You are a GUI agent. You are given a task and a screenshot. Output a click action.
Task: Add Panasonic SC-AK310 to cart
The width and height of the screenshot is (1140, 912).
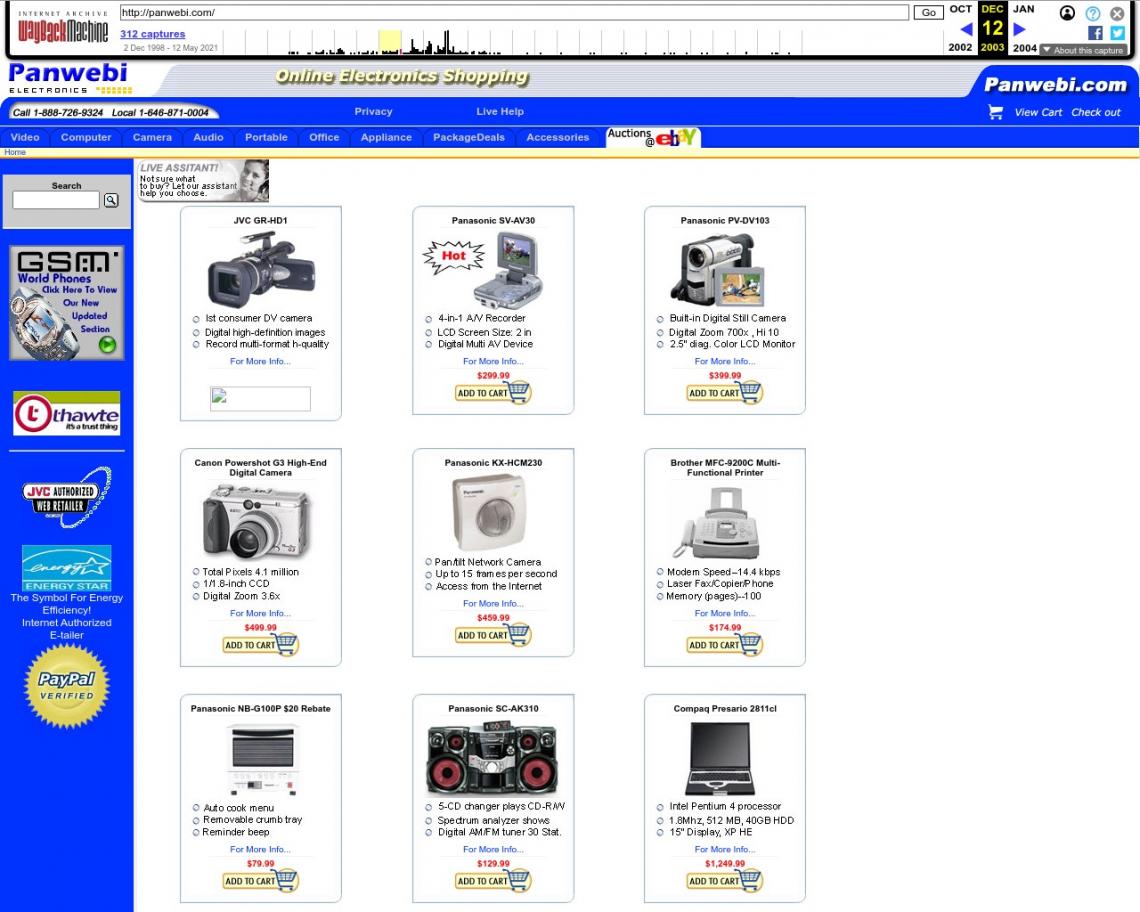(x=494, y=881)
